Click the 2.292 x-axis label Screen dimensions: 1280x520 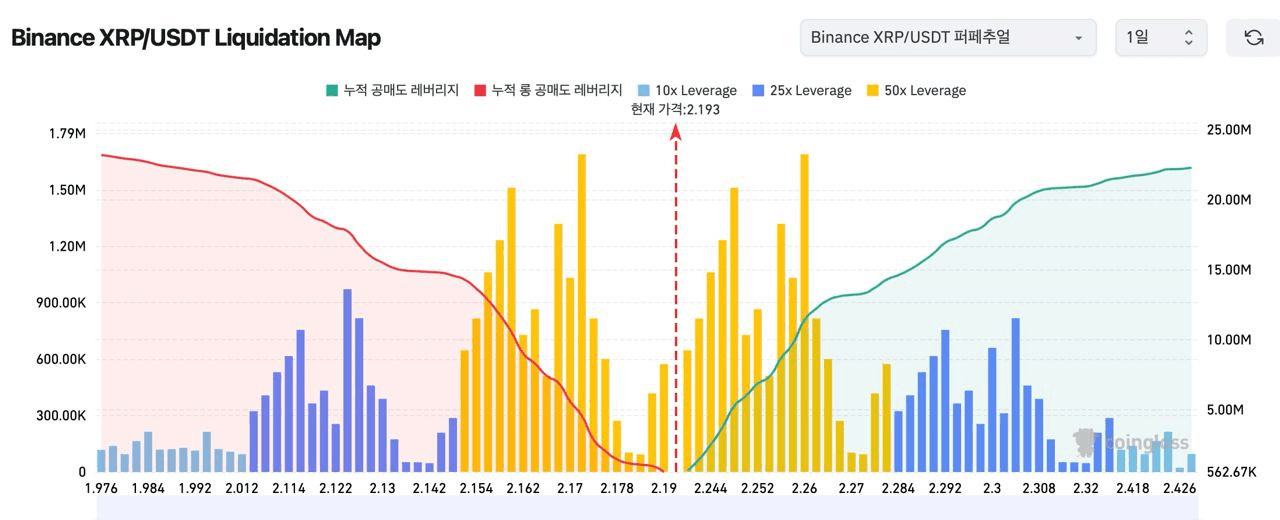[945, 488]
